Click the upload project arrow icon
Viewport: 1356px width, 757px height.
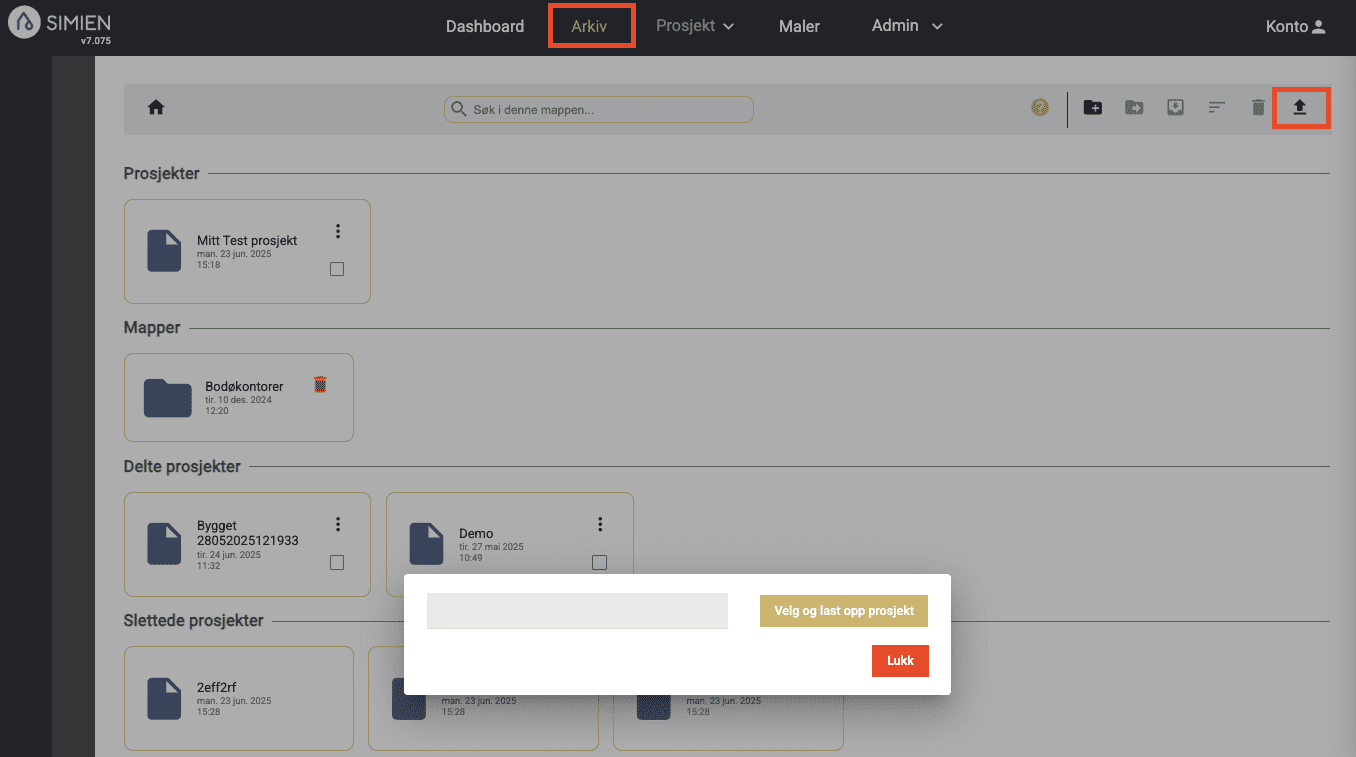point(1300,107)
